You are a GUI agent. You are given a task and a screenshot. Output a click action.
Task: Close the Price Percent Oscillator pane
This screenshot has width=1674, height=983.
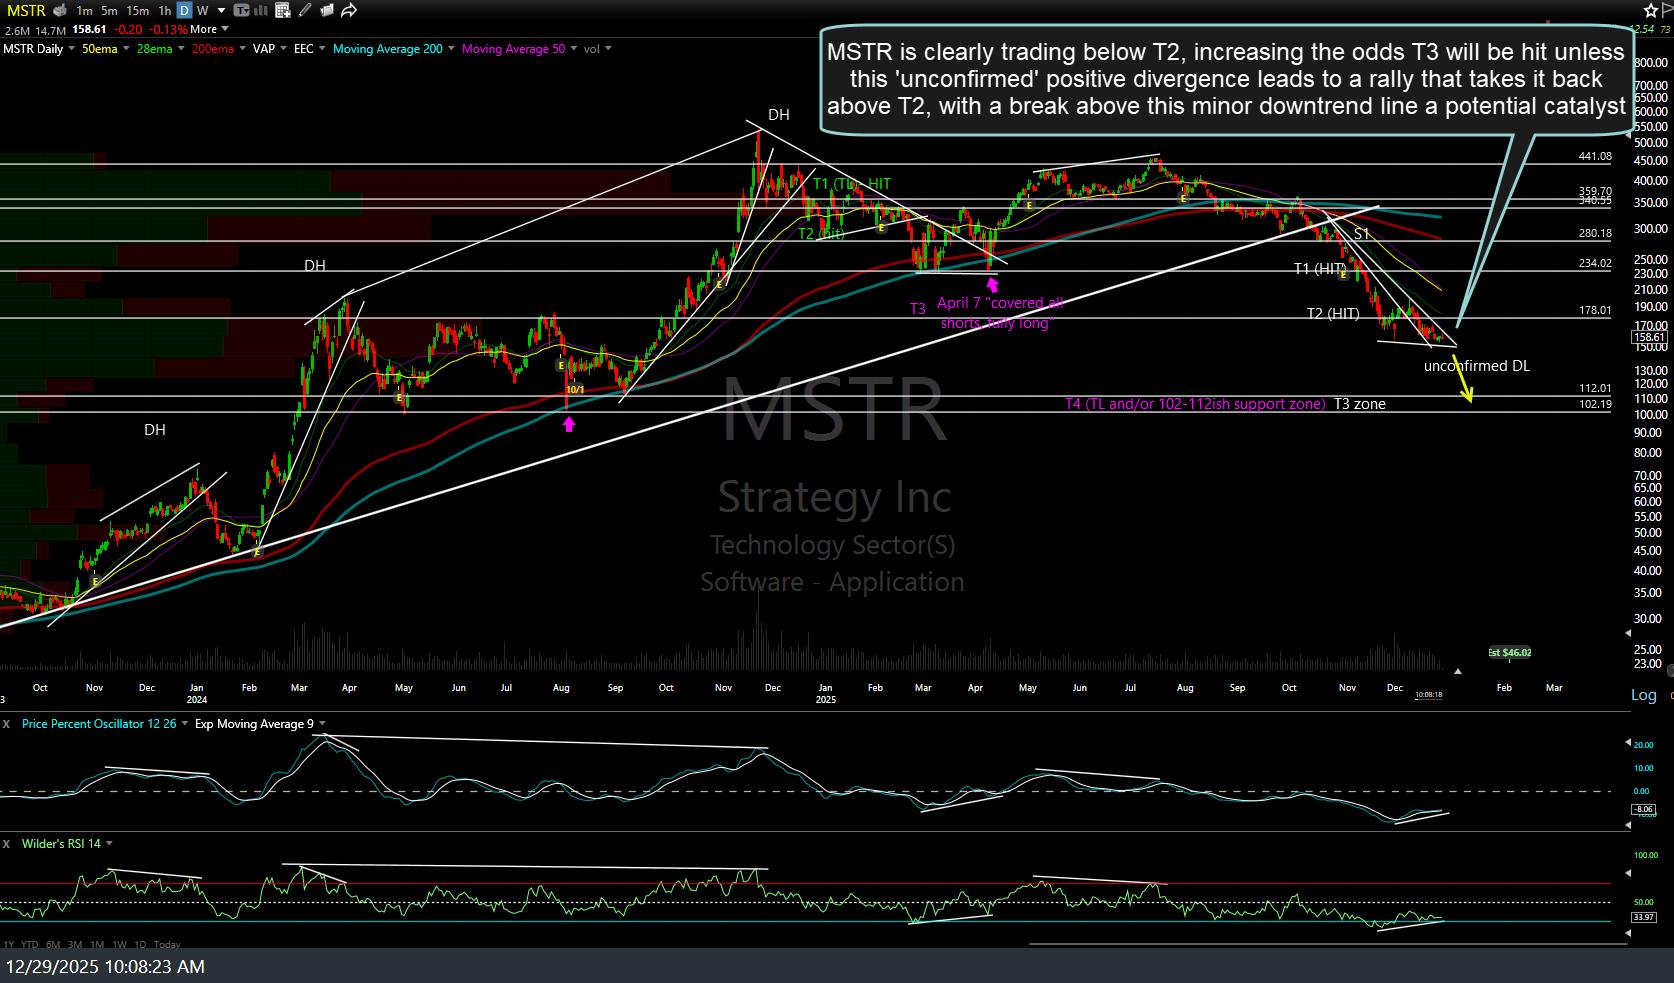(x=6, y=724)
